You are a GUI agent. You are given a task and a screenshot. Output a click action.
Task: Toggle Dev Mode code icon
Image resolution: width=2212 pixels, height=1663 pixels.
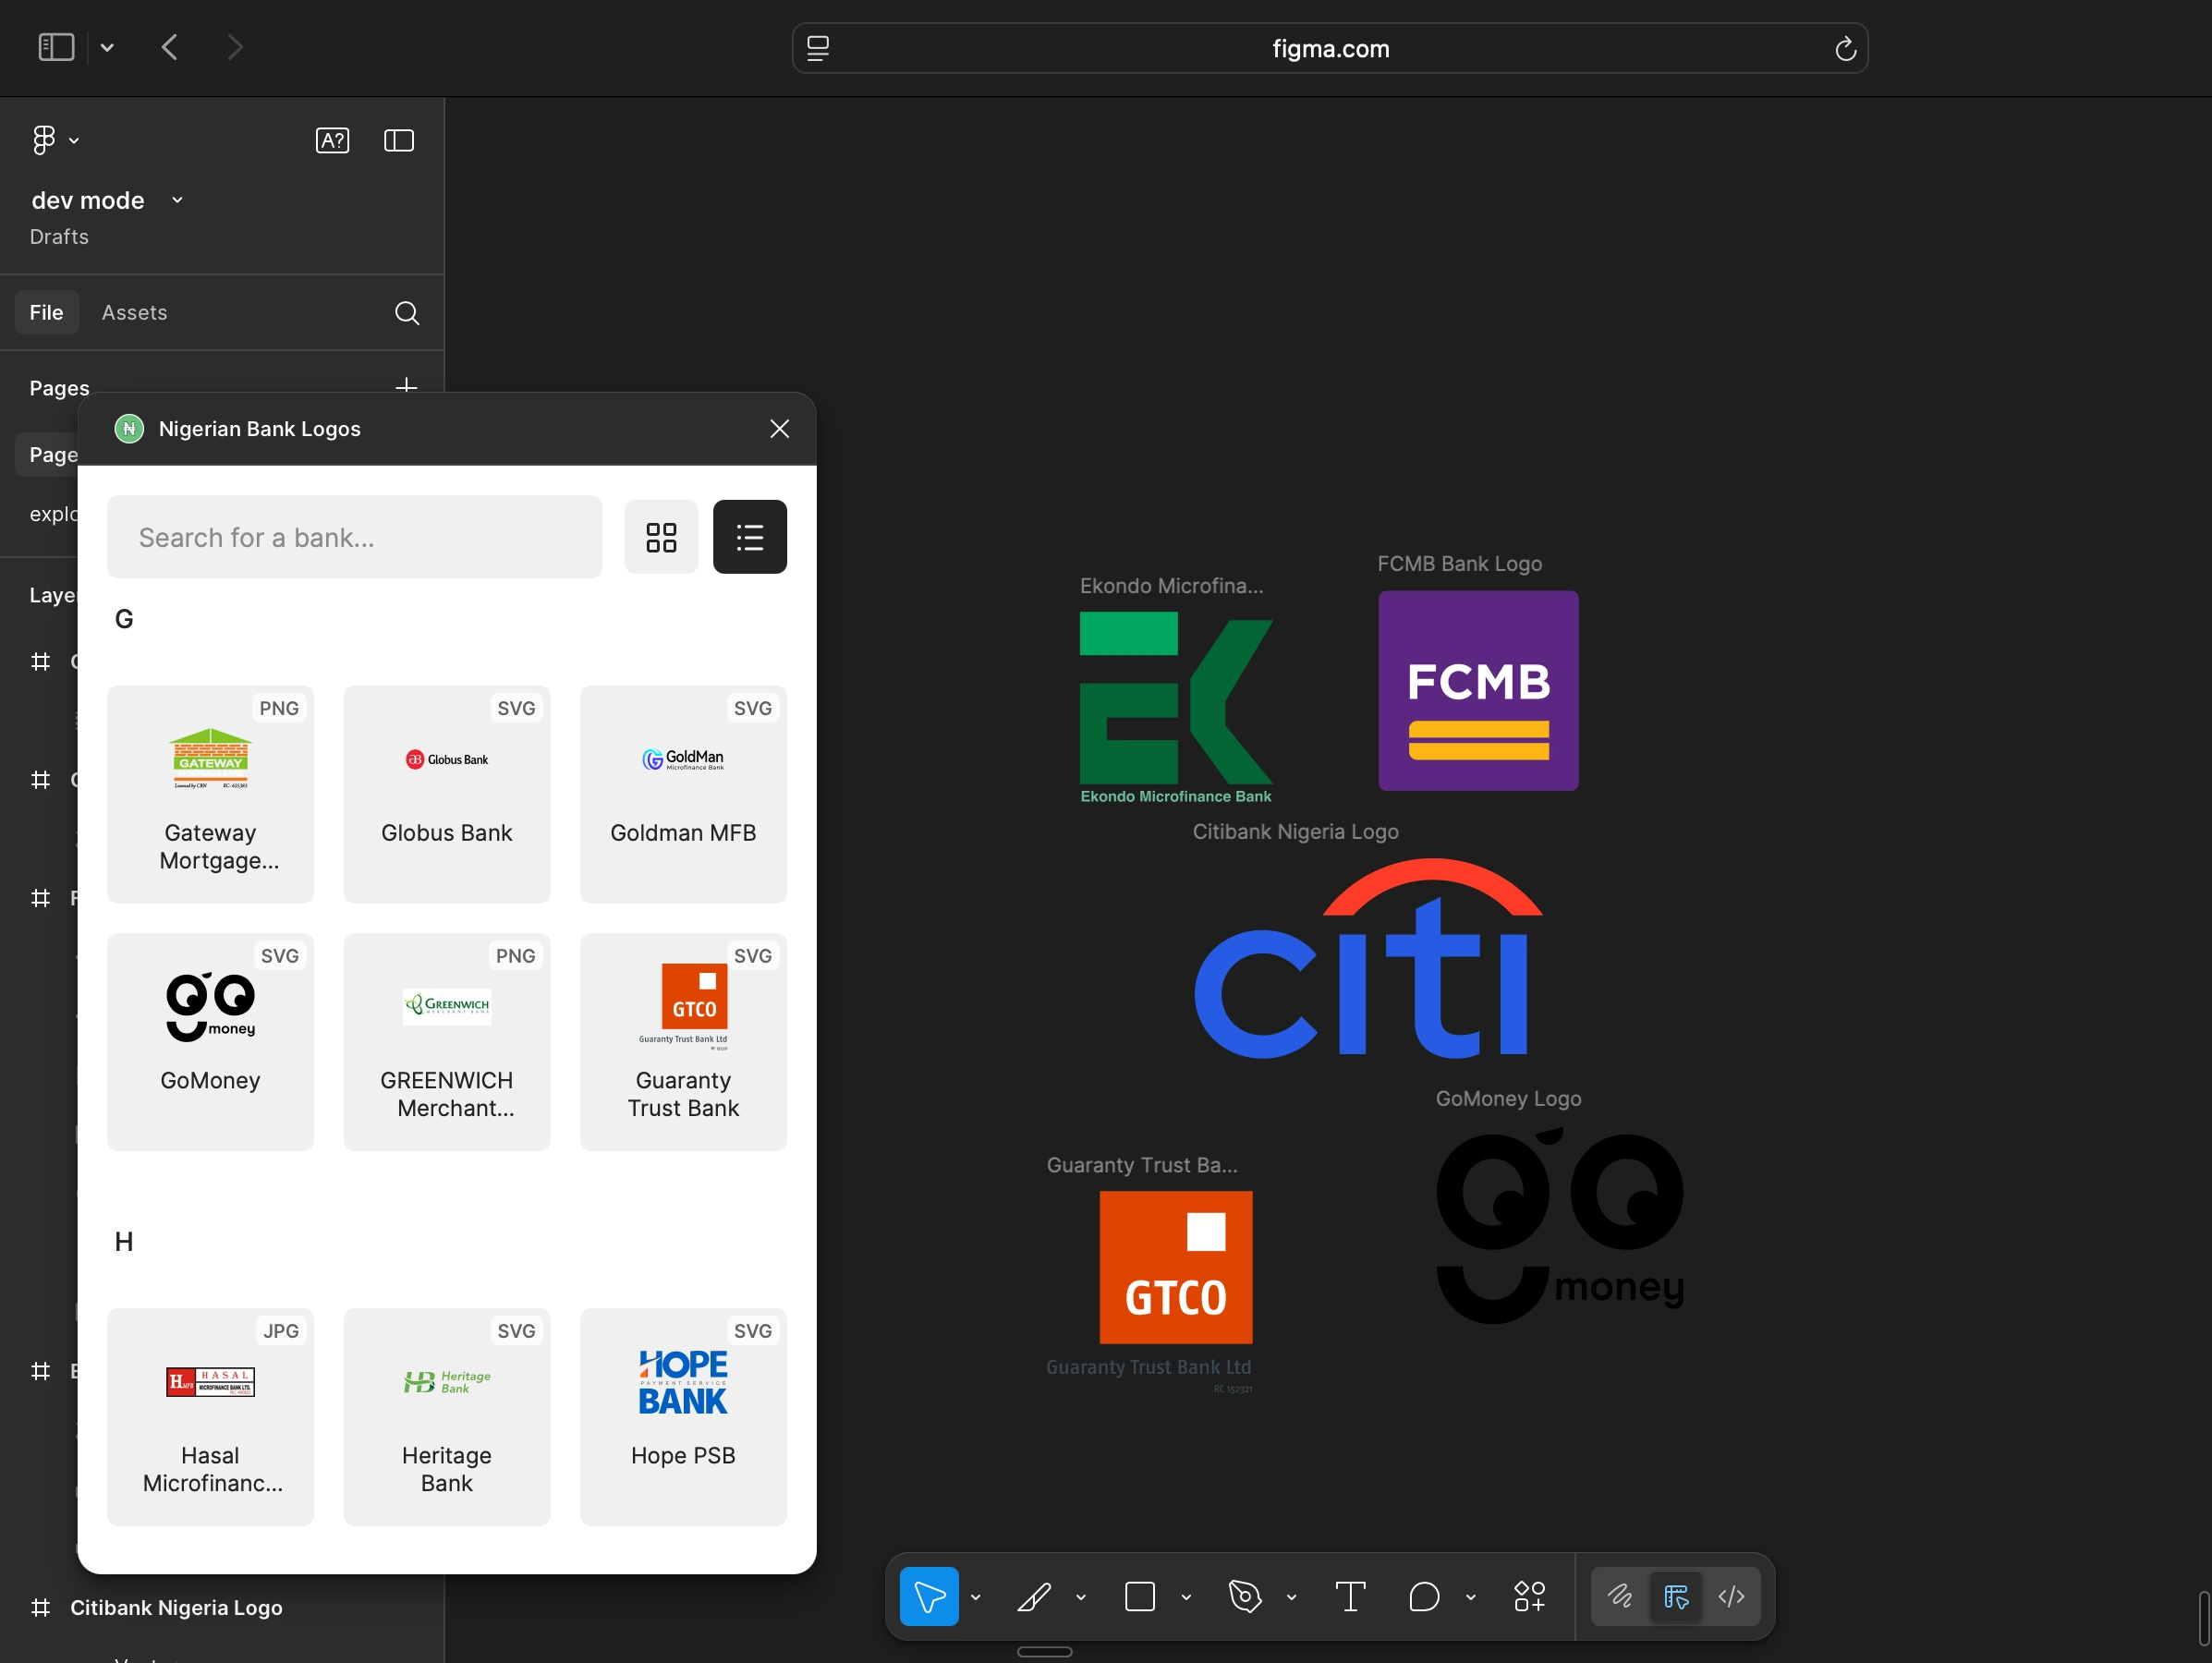(1732, 1597)
